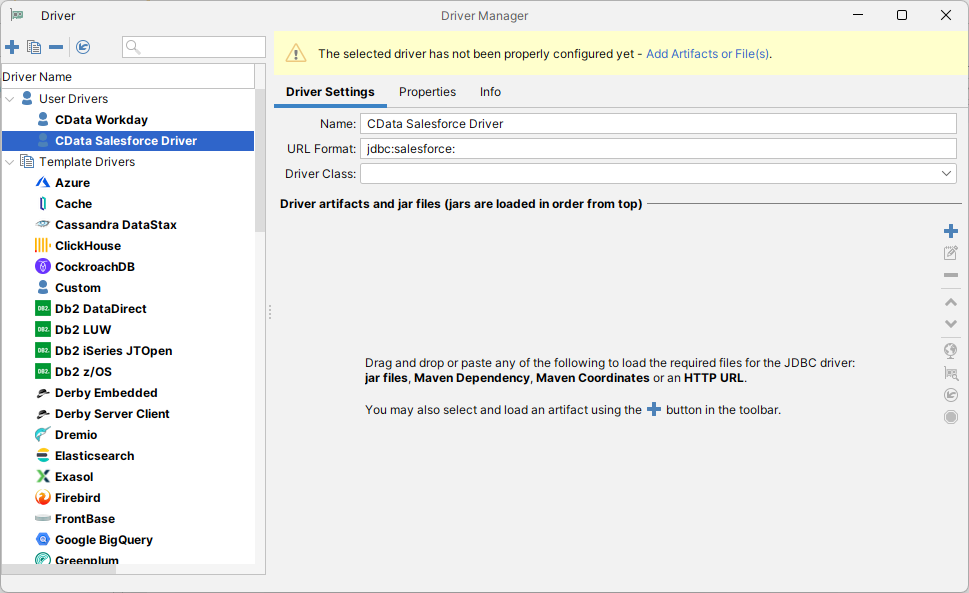Click the edit artifact pencil icon

click(x=950, y=254)
